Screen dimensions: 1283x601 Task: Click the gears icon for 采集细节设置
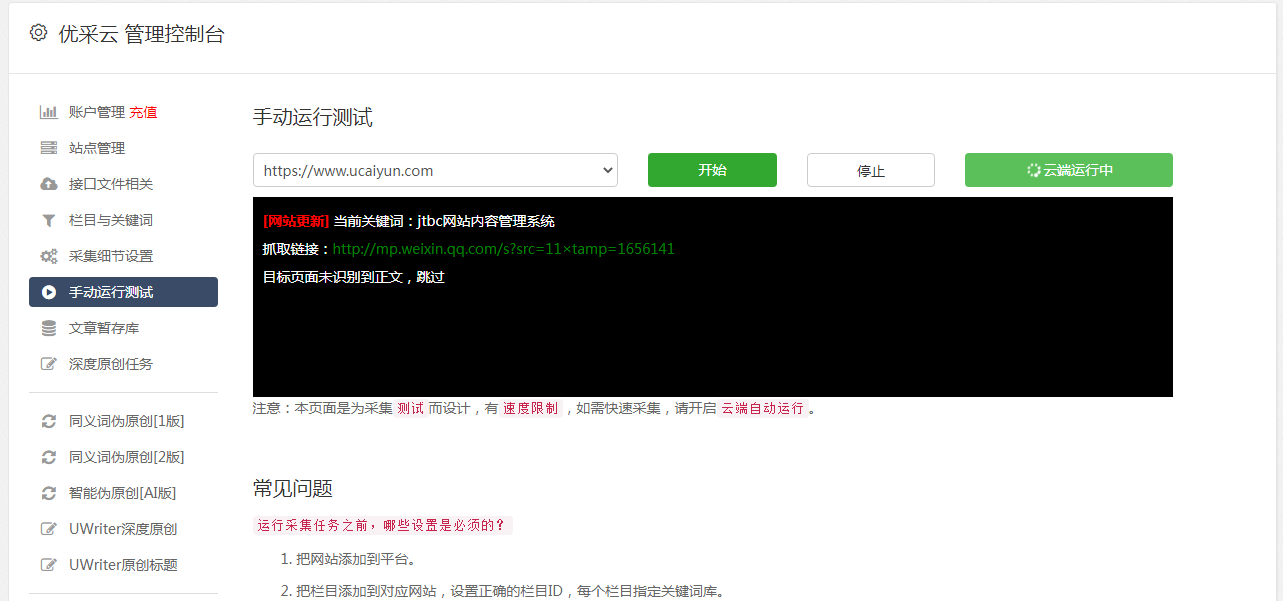48,256
